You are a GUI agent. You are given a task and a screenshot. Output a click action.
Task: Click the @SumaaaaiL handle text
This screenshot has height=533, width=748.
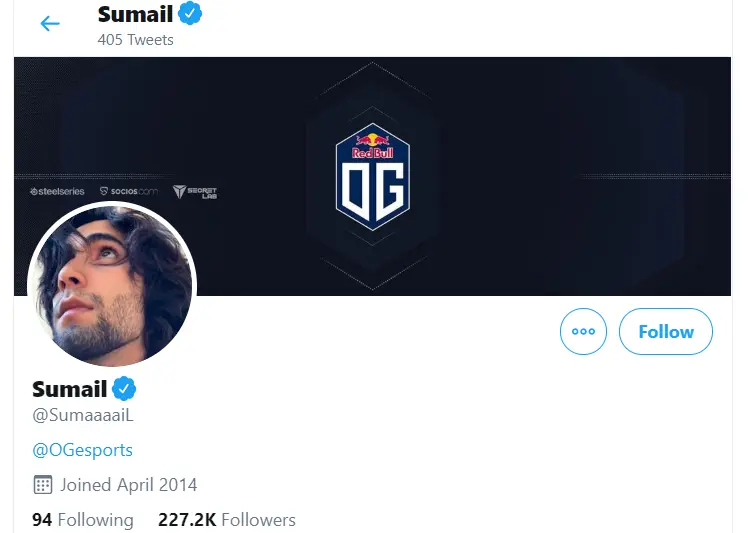[83, 415]
